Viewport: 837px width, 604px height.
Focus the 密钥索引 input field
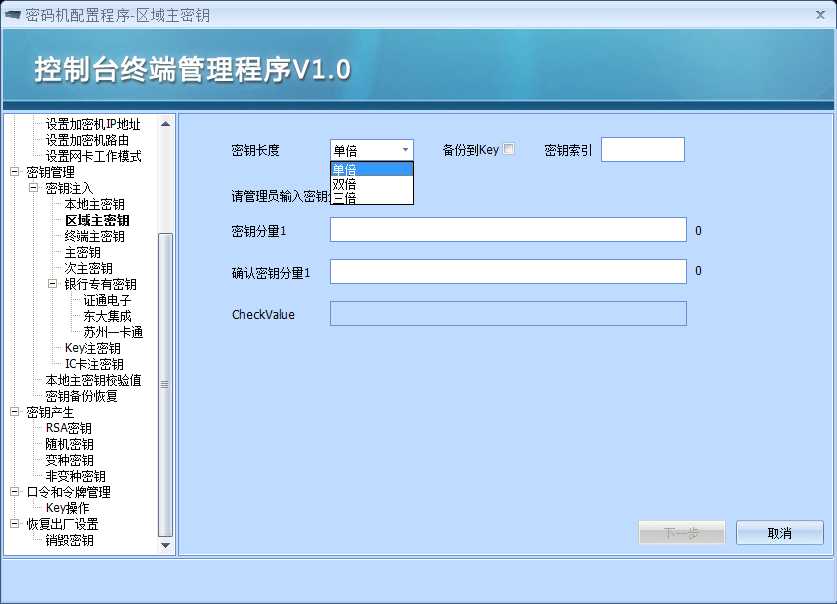(x=643, y=149)
